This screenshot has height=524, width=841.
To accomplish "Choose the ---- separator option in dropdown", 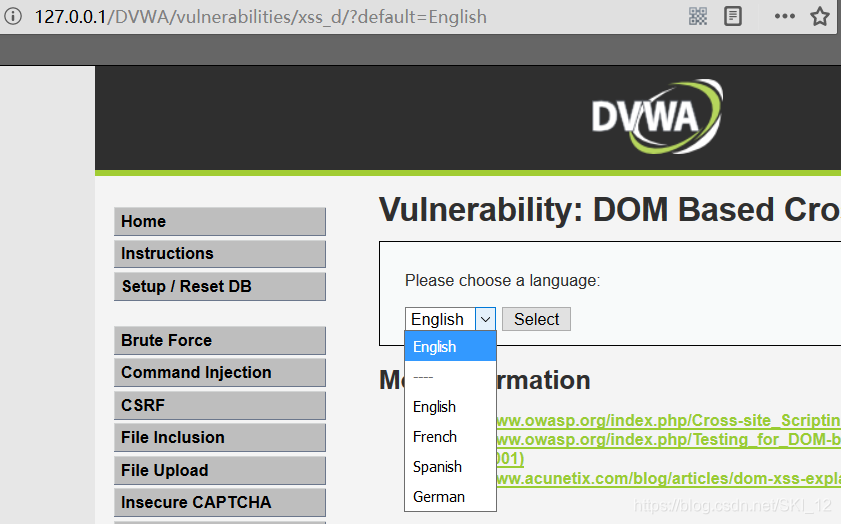I will 450,377.
